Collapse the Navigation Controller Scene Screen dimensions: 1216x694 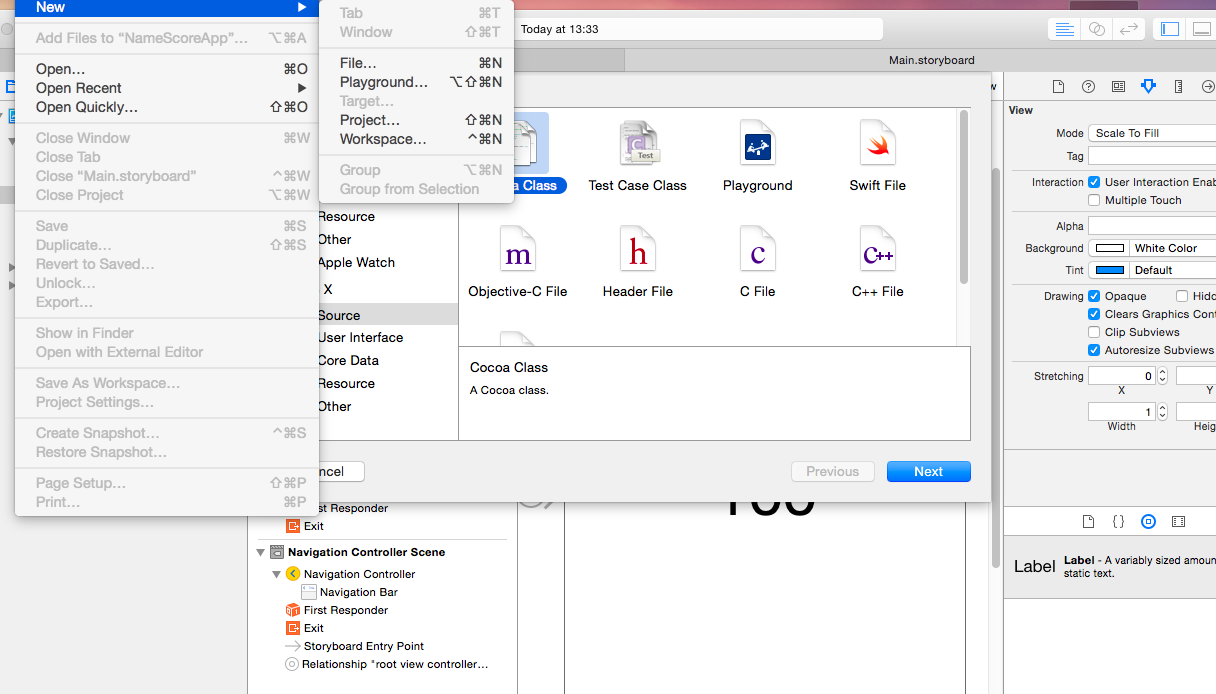click(x=260, y=551)
